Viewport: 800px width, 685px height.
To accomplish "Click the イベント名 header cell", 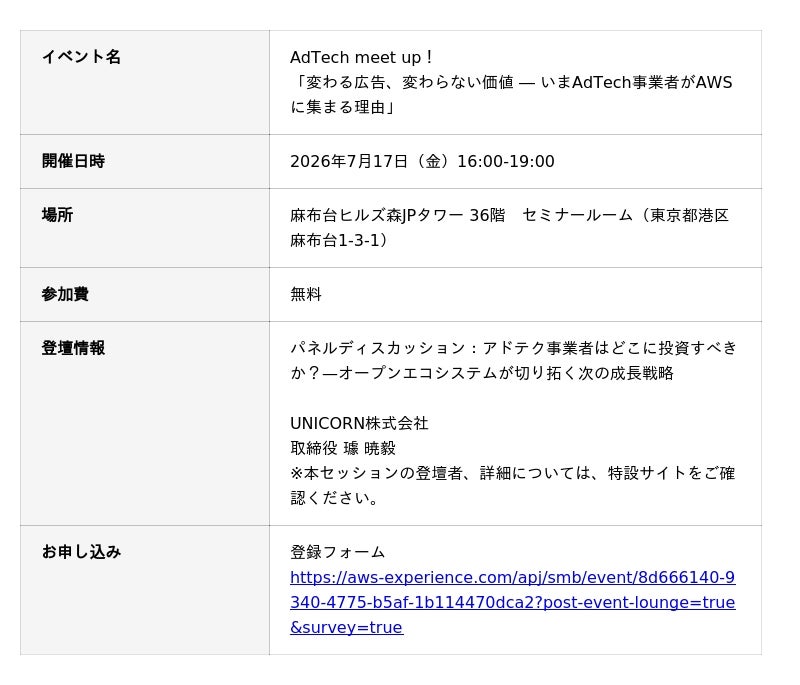I will coord(145,83).
